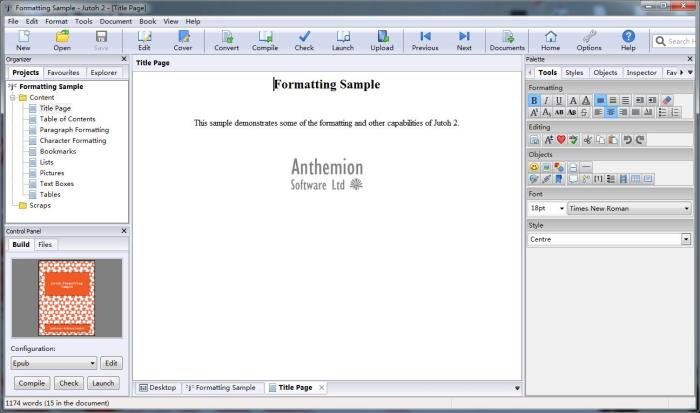Screen dimensions: 700x413
Task: Click the Search field in the toolbar
Action: click(x=675, y=41)
